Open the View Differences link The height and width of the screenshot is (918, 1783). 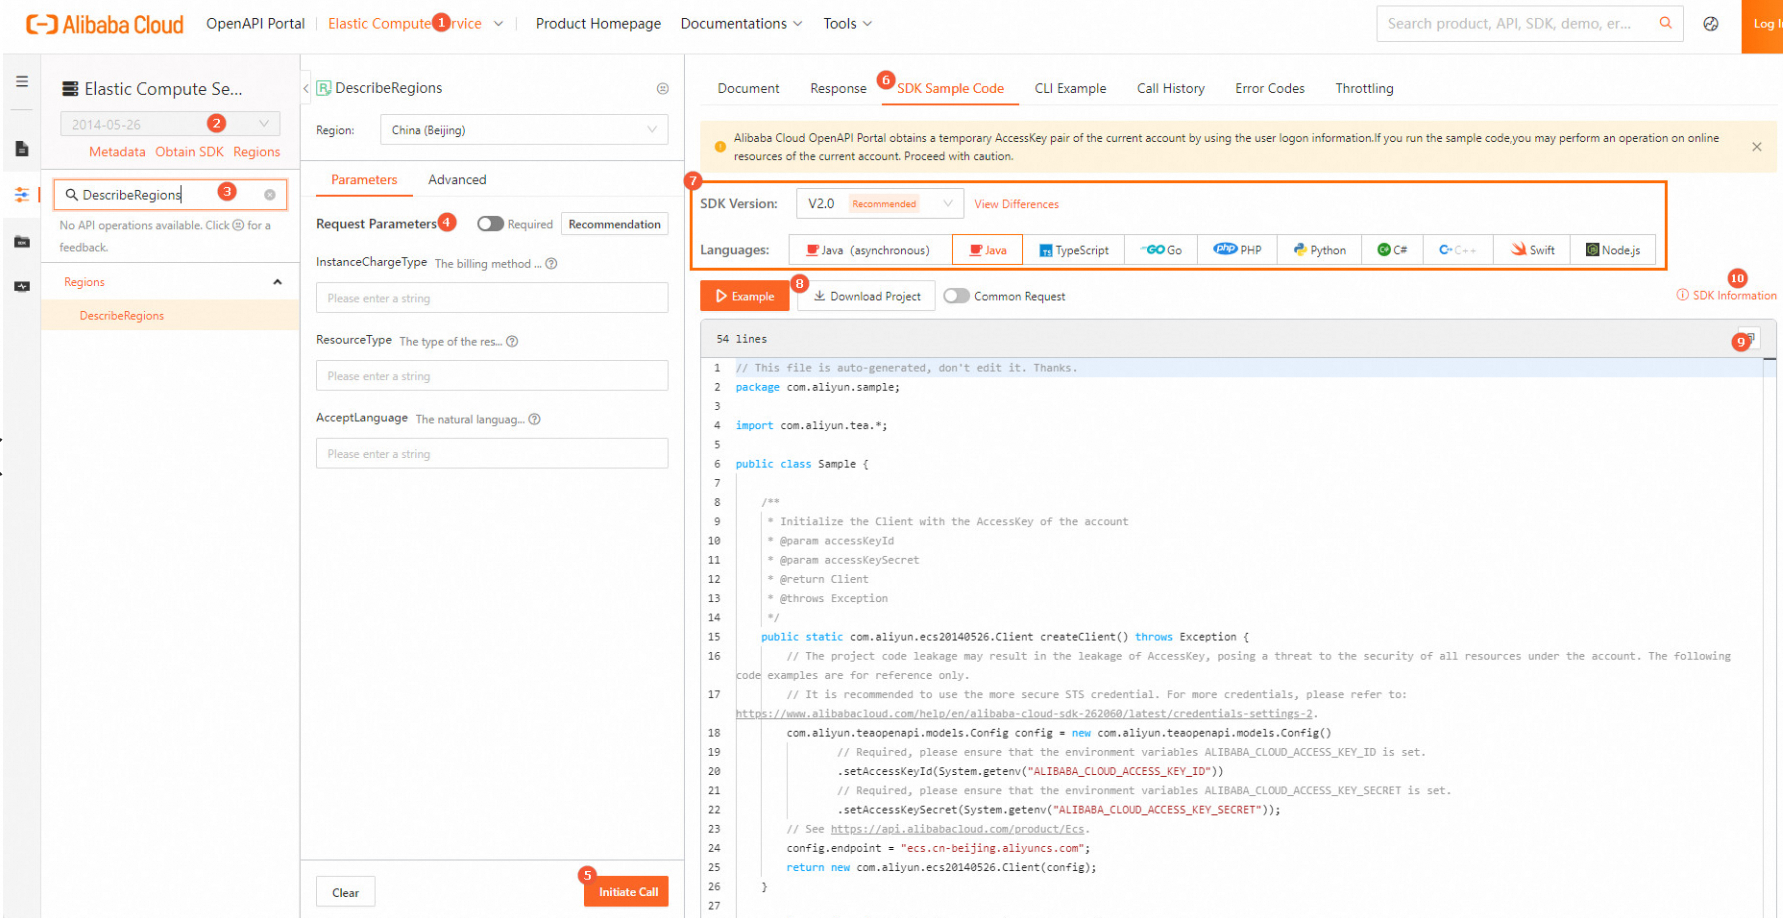(x=1016, y=204)
